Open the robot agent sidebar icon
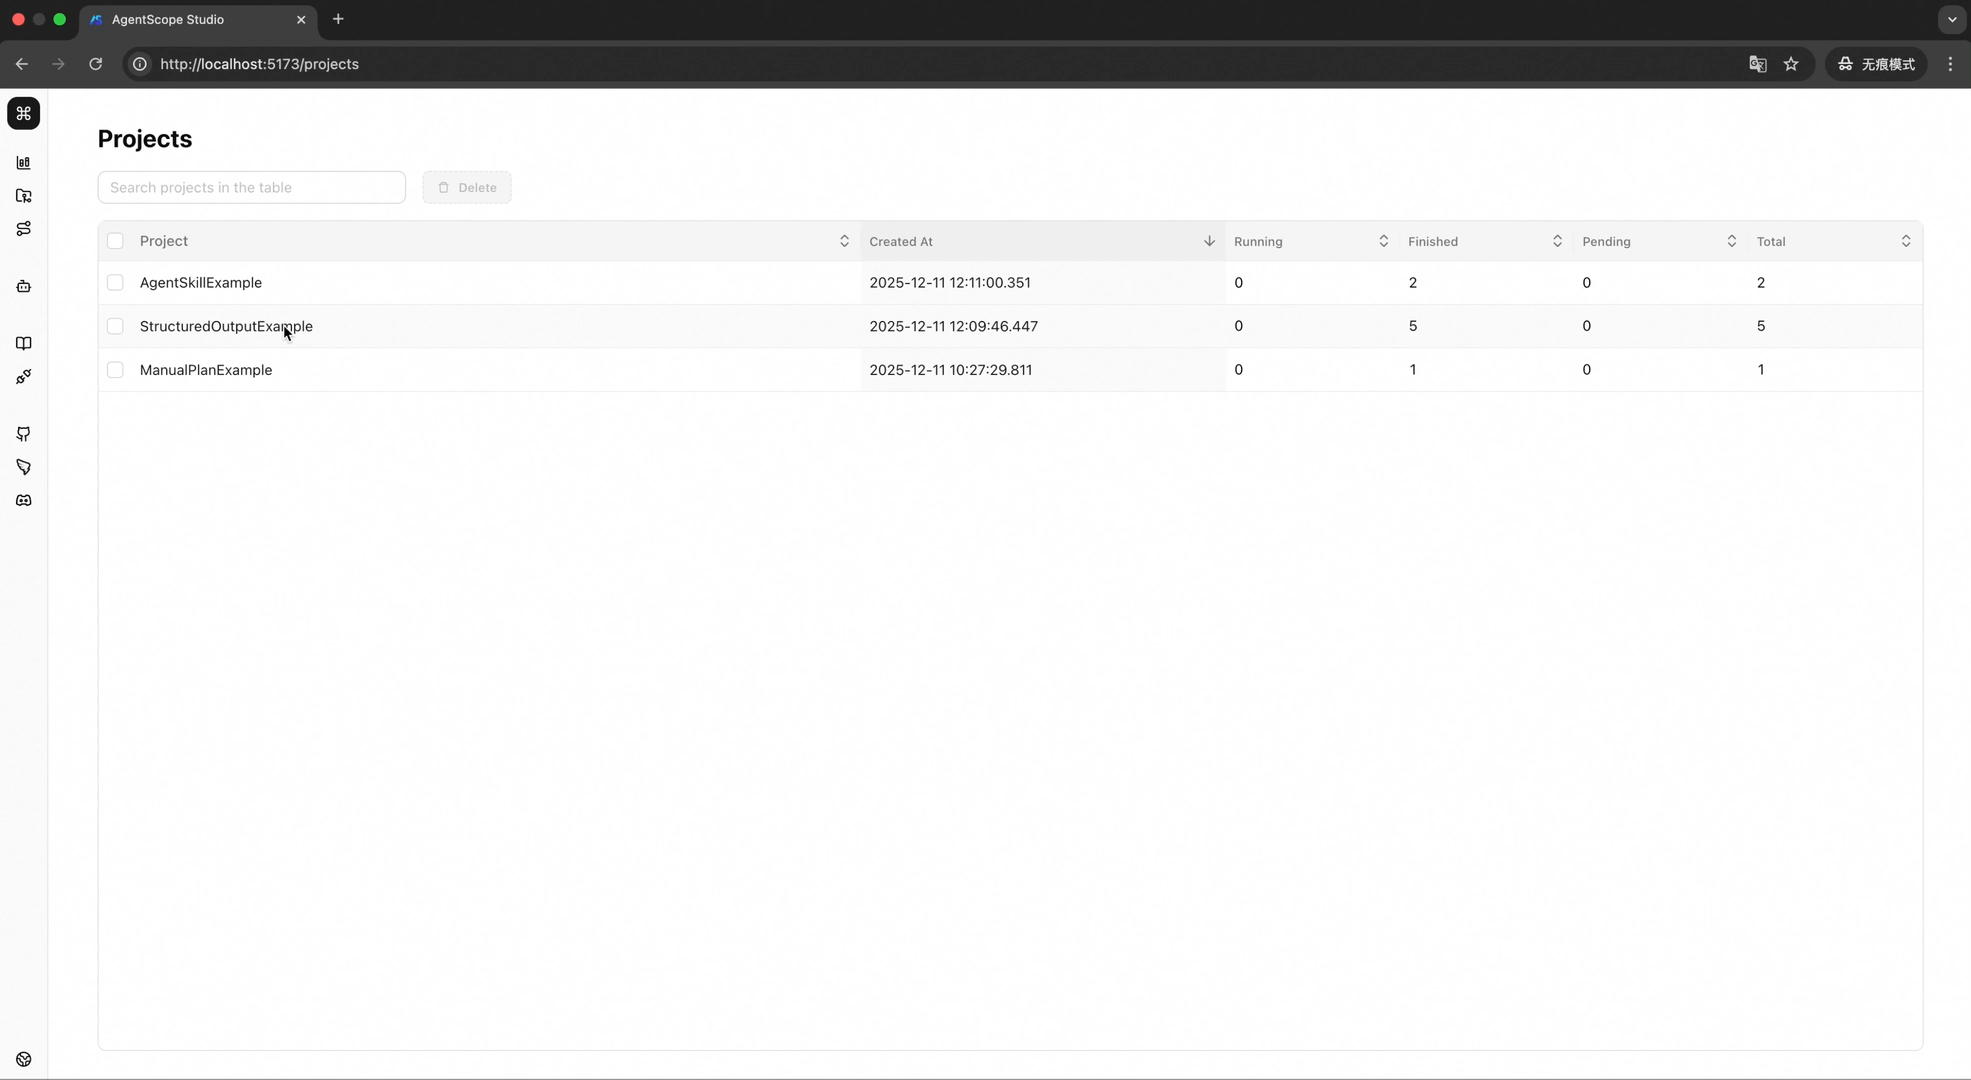This screenshot has width=1971, height=1080. pyautogui.click(x=23, y=287)
